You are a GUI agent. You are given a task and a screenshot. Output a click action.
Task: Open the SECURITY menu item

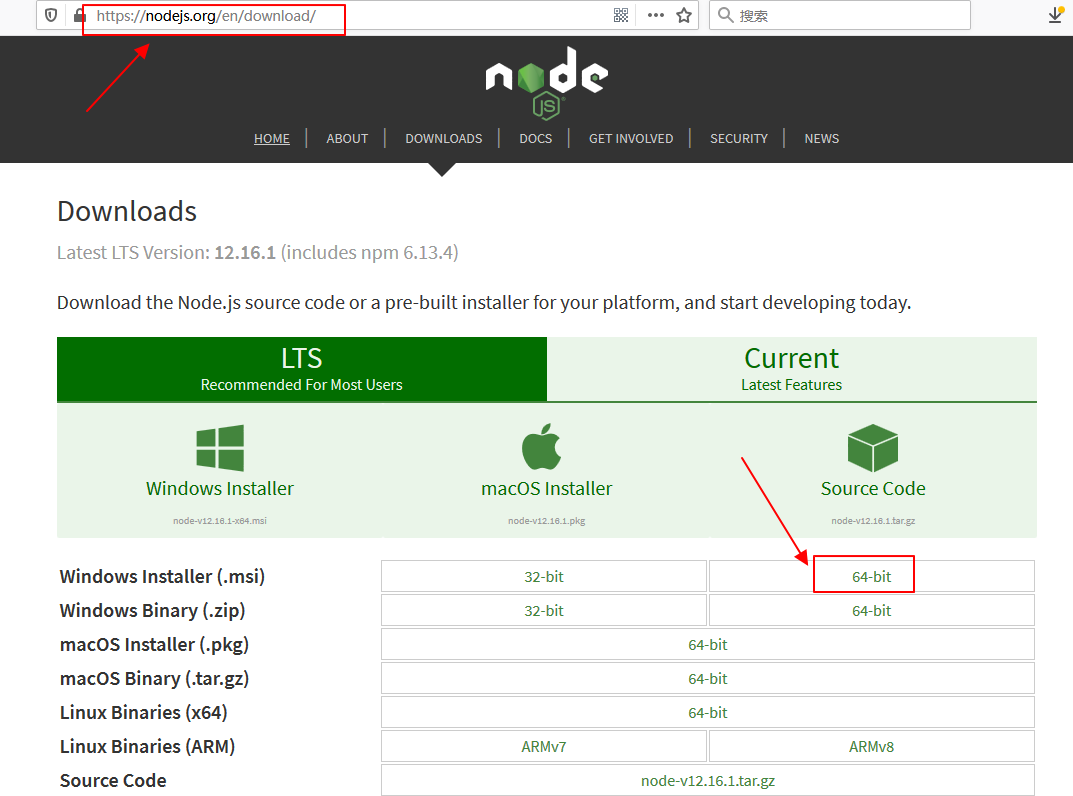(739, 138)
